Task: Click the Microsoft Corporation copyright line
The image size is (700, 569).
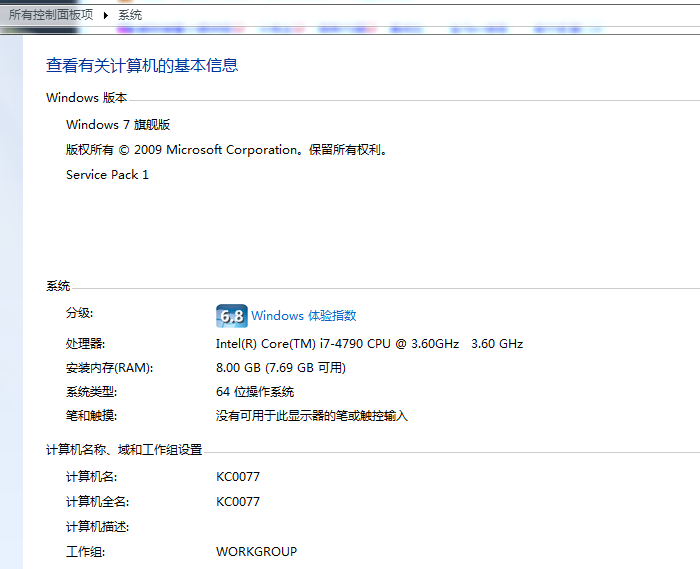Action: [x=226, y=150]
